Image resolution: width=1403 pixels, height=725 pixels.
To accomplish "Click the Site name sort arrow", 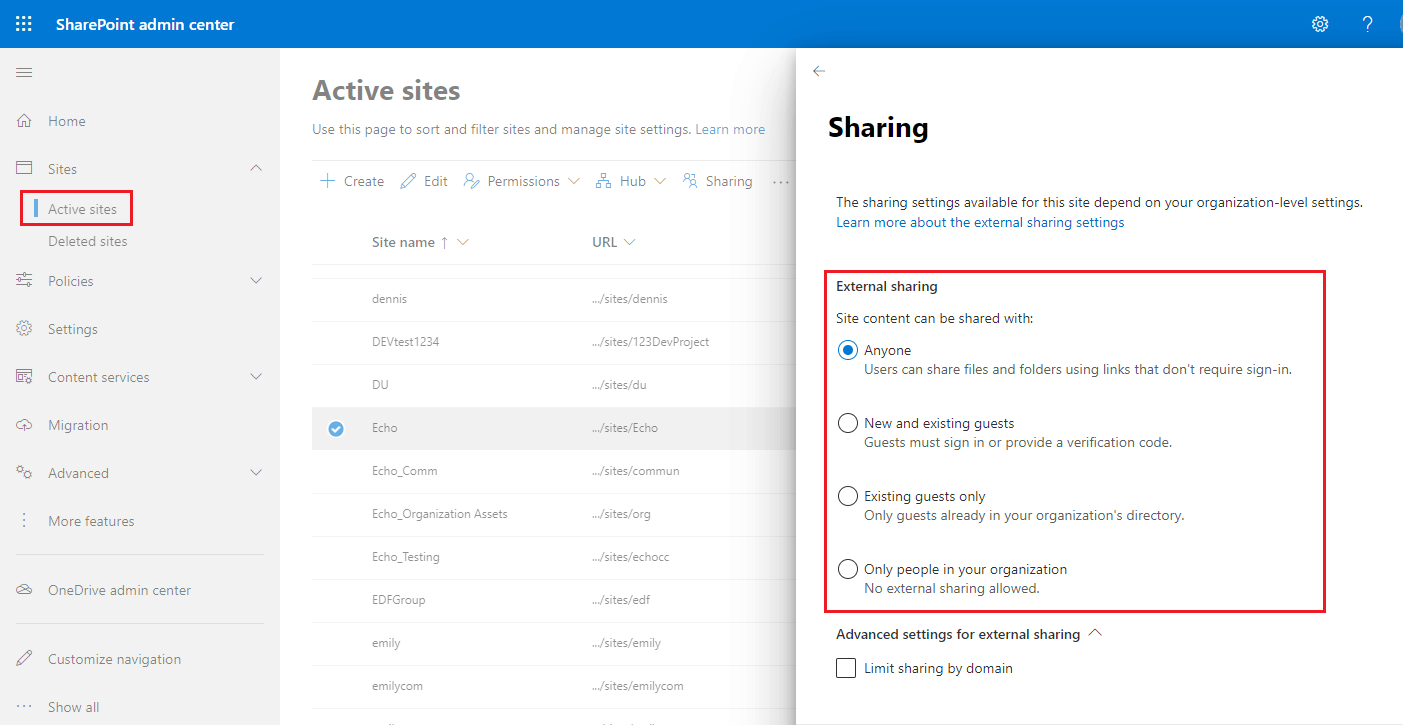I will point(444,242).
